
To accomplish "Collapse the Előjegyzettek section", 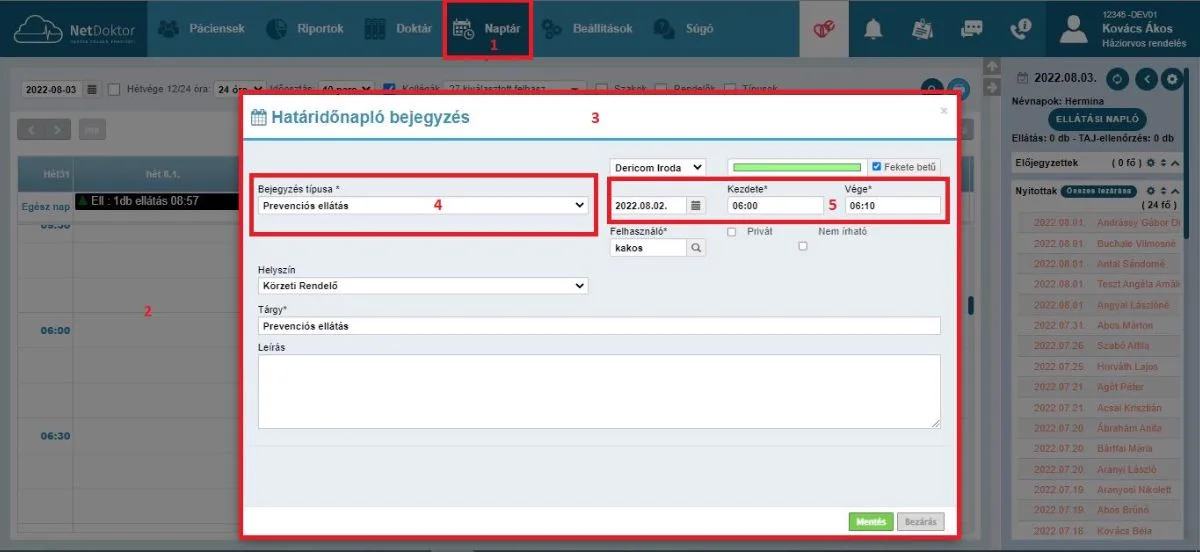I will [x=1175, y=162].
